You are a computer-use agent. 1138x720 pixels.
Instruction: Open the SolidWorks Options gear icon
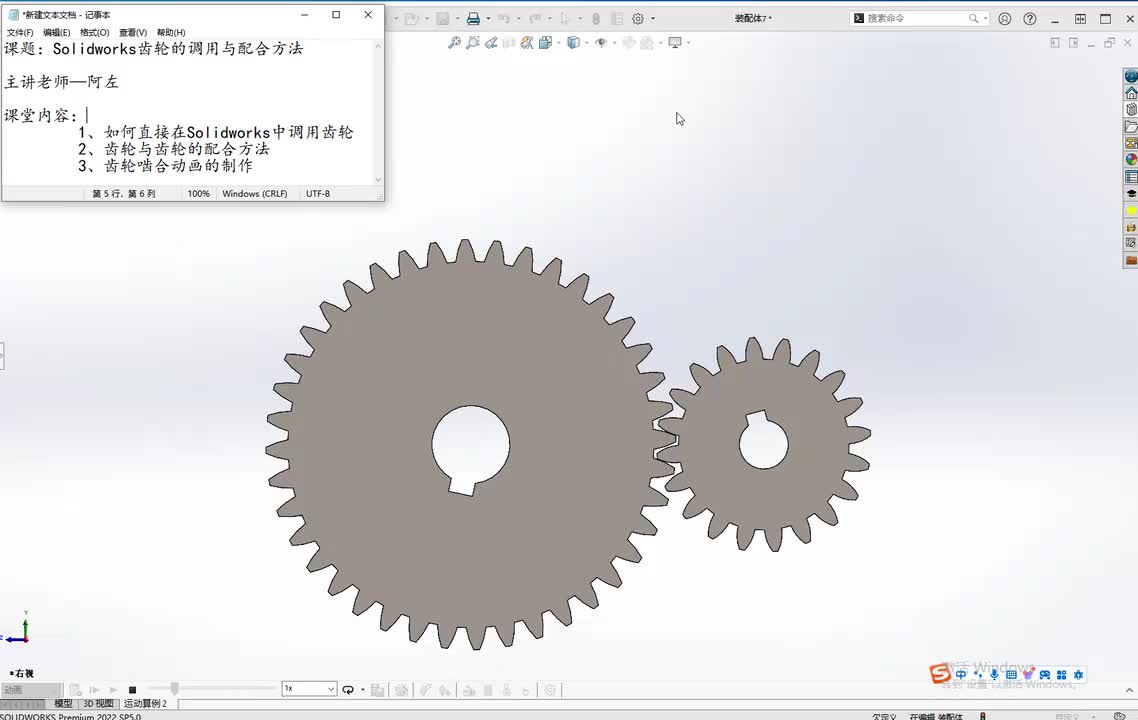click(638, 19)
